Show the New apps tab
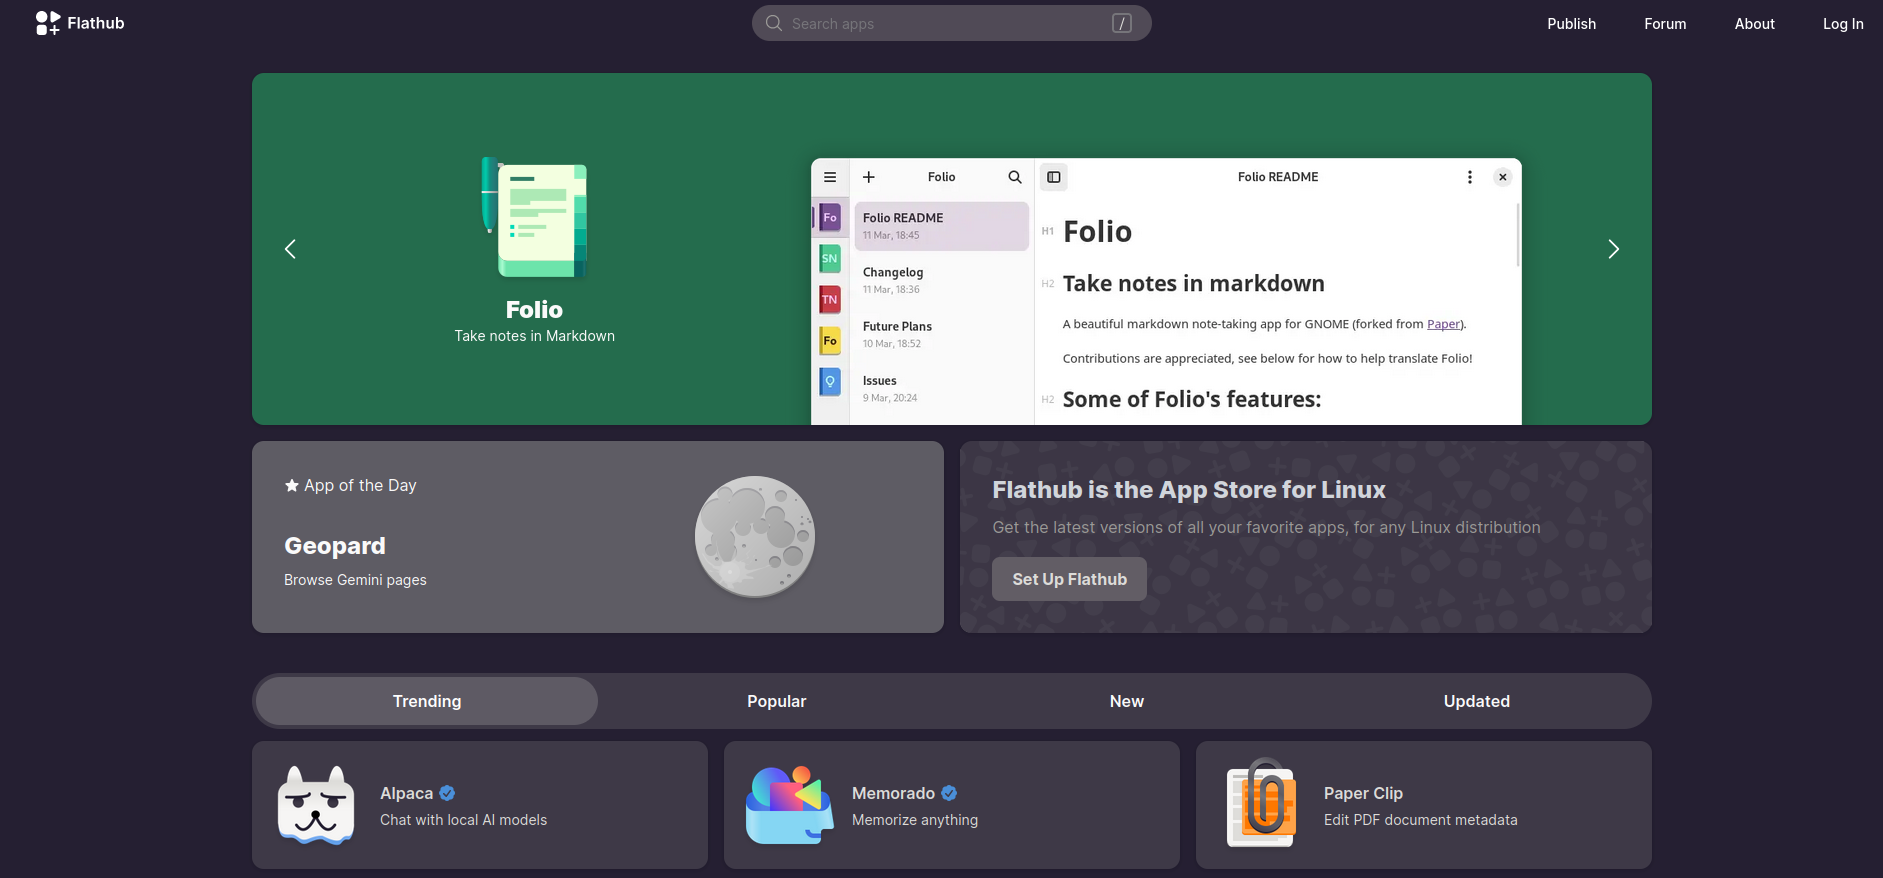 coord(1126,701)
